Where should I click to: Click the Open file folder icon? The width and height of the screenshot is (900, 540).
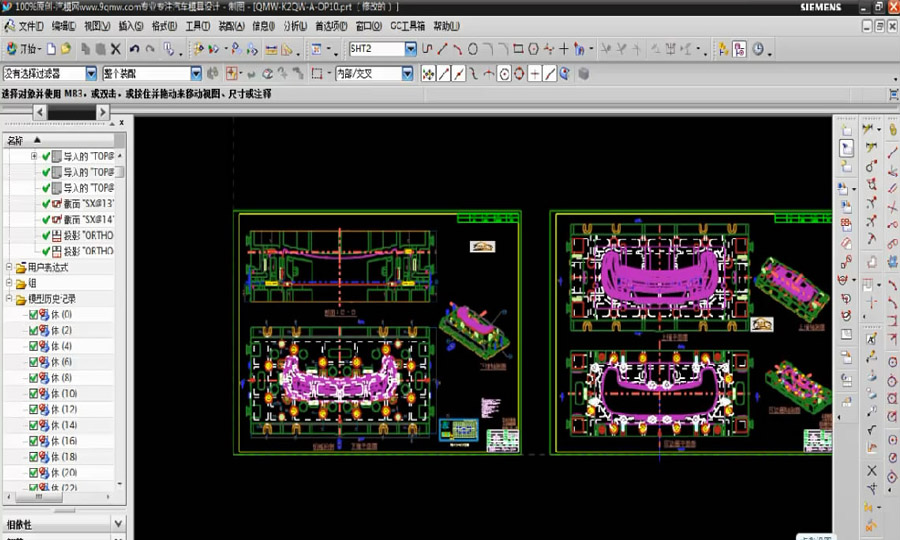click(x=65, y=48)
